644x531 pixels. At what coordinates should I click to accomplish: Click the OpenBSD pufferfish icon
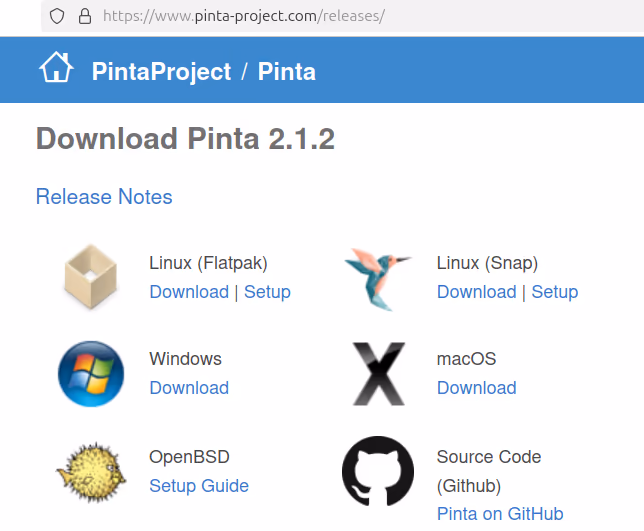pyautogui.click(x=91, y=472)
